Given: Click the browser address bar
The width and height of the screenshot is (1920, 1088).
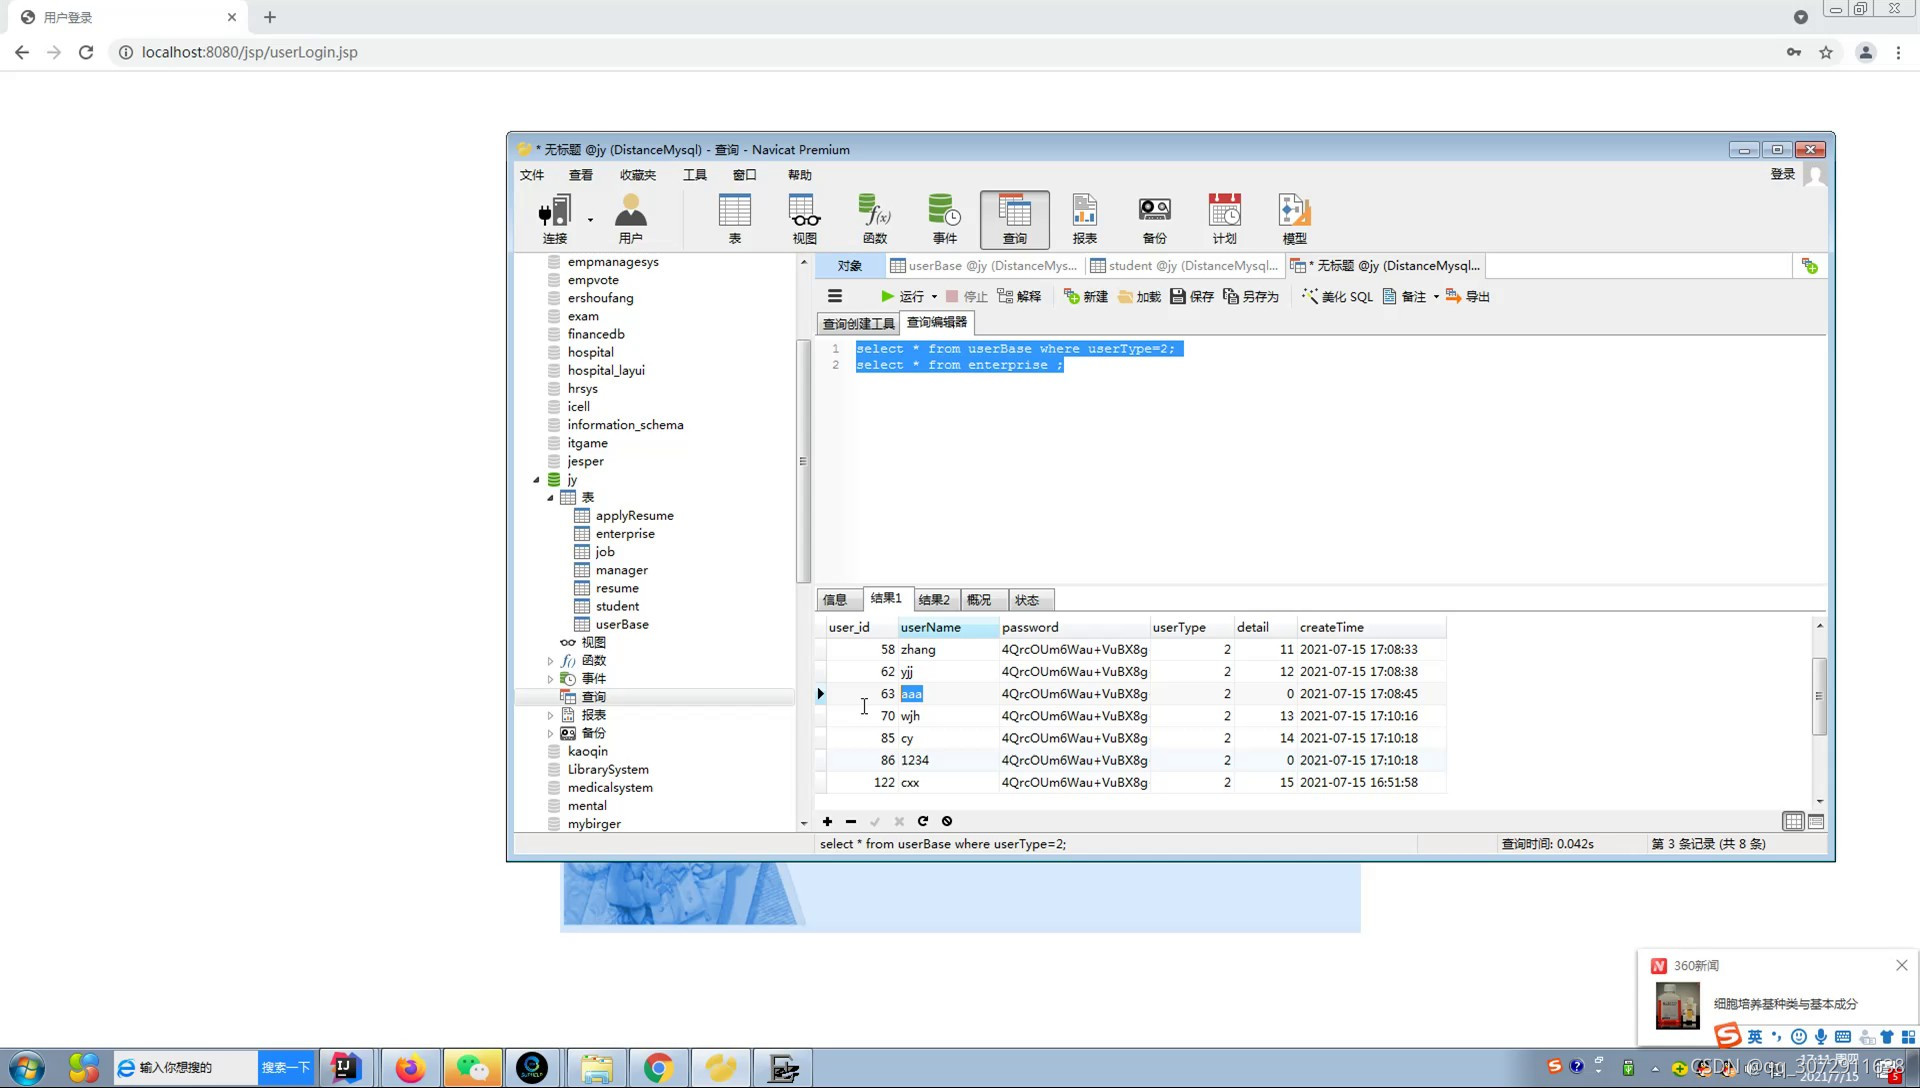Looking at the screenshot, I should coord(940,52).
